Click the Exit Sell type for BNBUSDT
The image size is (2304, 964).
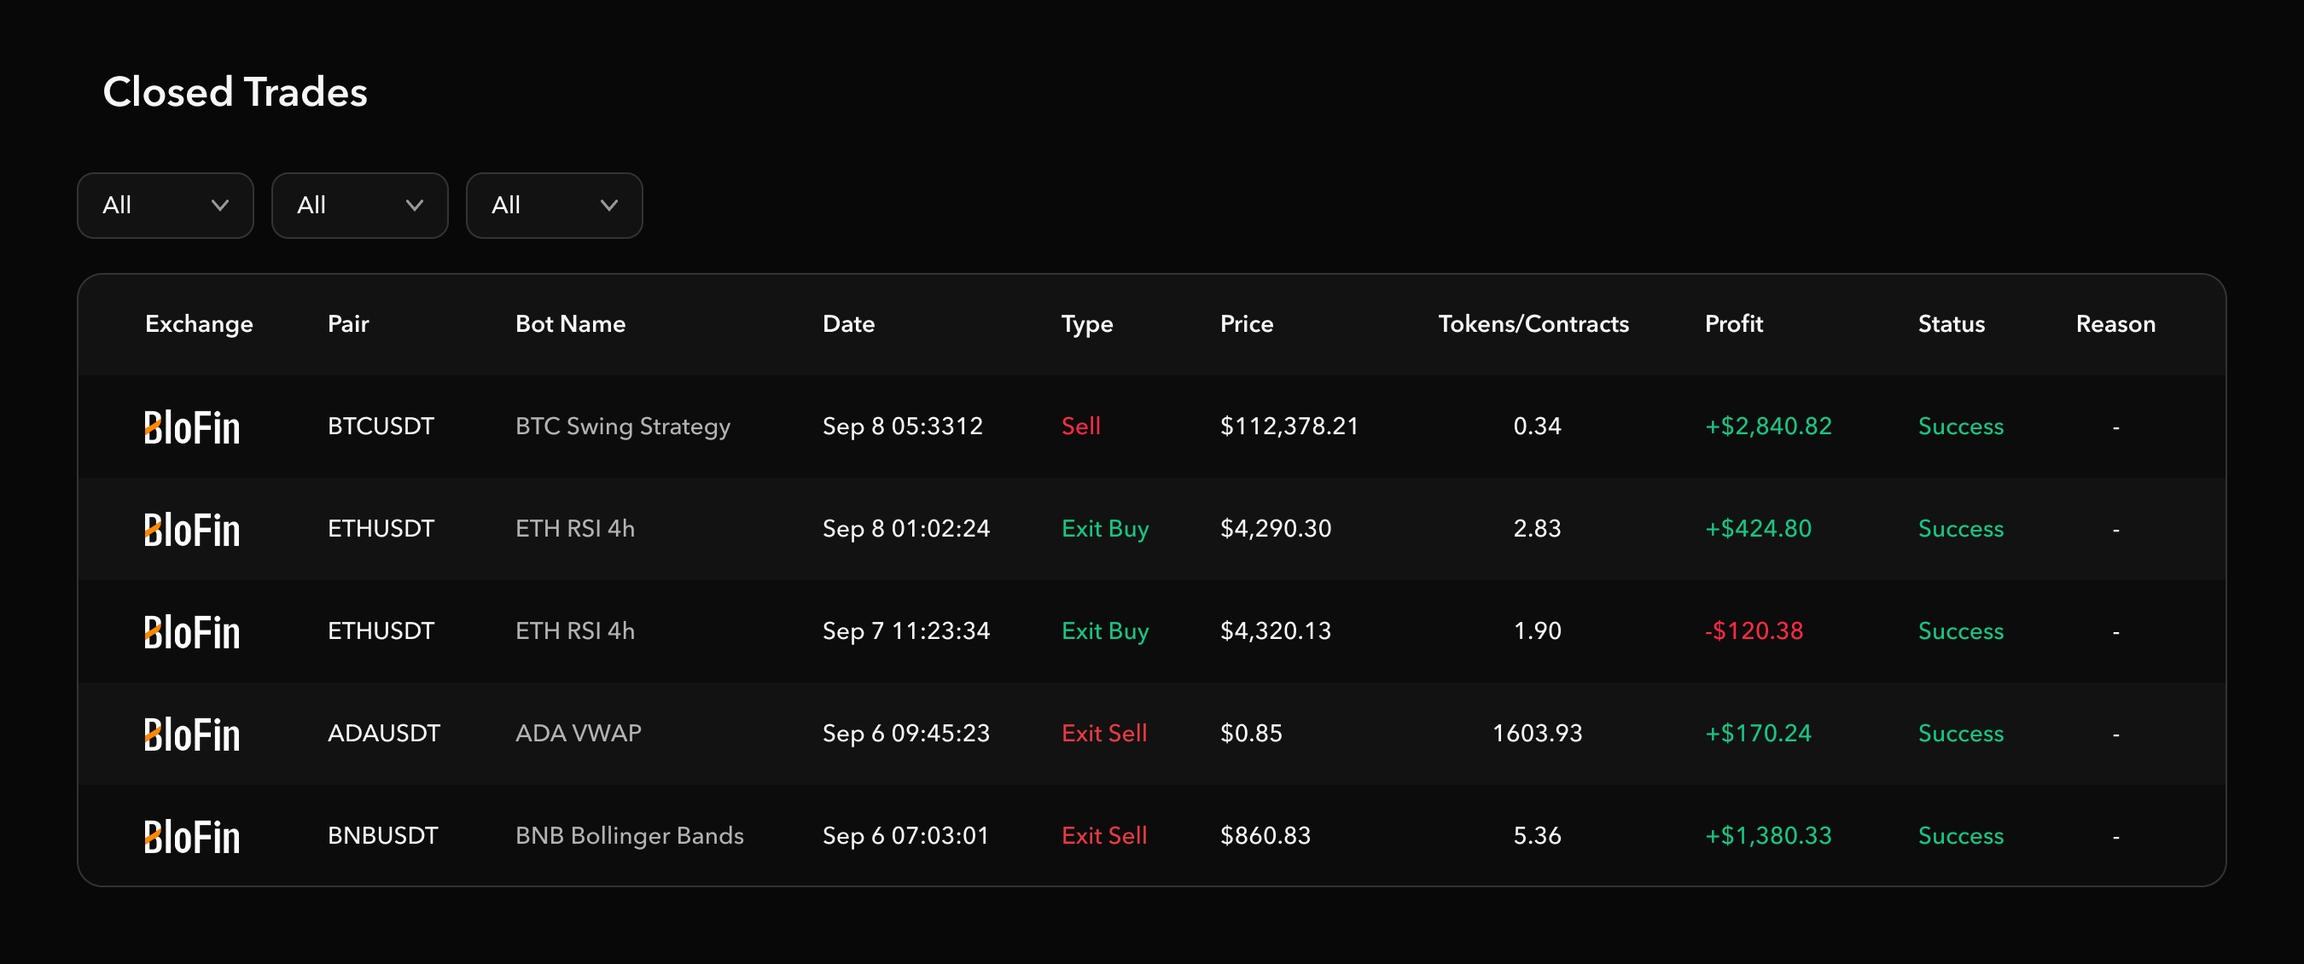click(1103, 836)
